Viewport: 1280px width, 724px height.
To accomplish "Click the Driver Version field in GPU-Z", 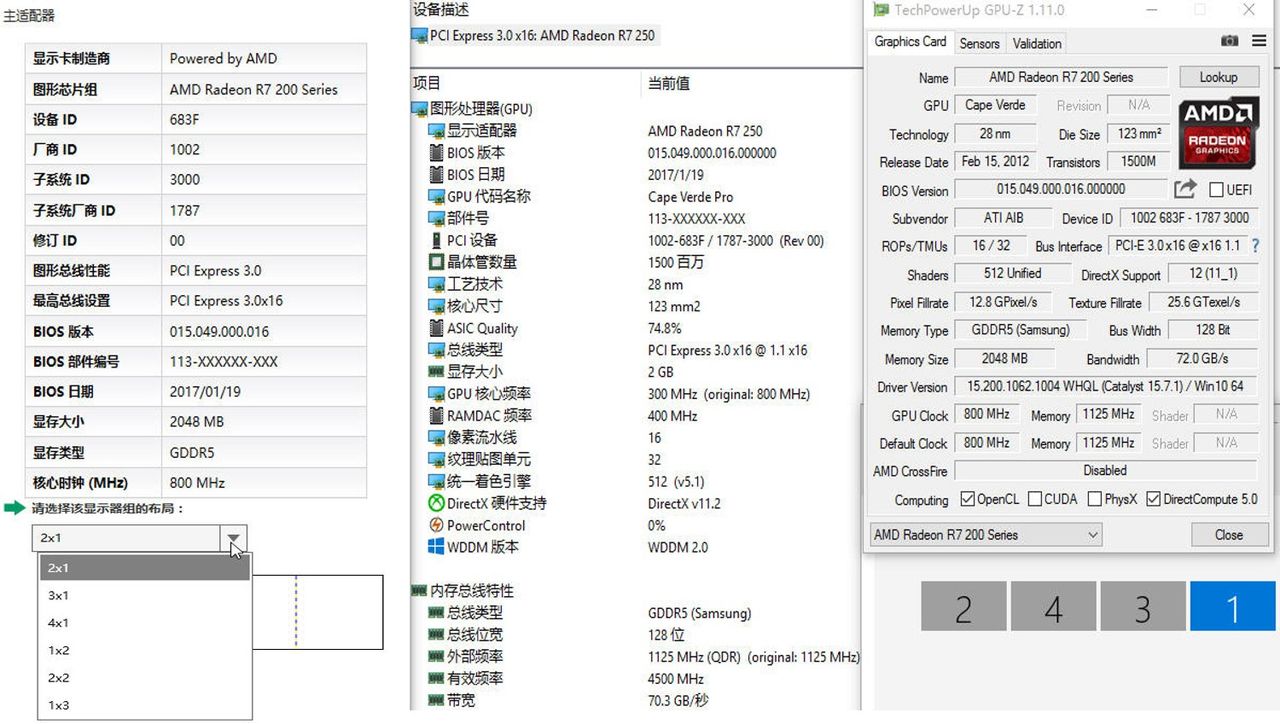I will [1105, 386].
